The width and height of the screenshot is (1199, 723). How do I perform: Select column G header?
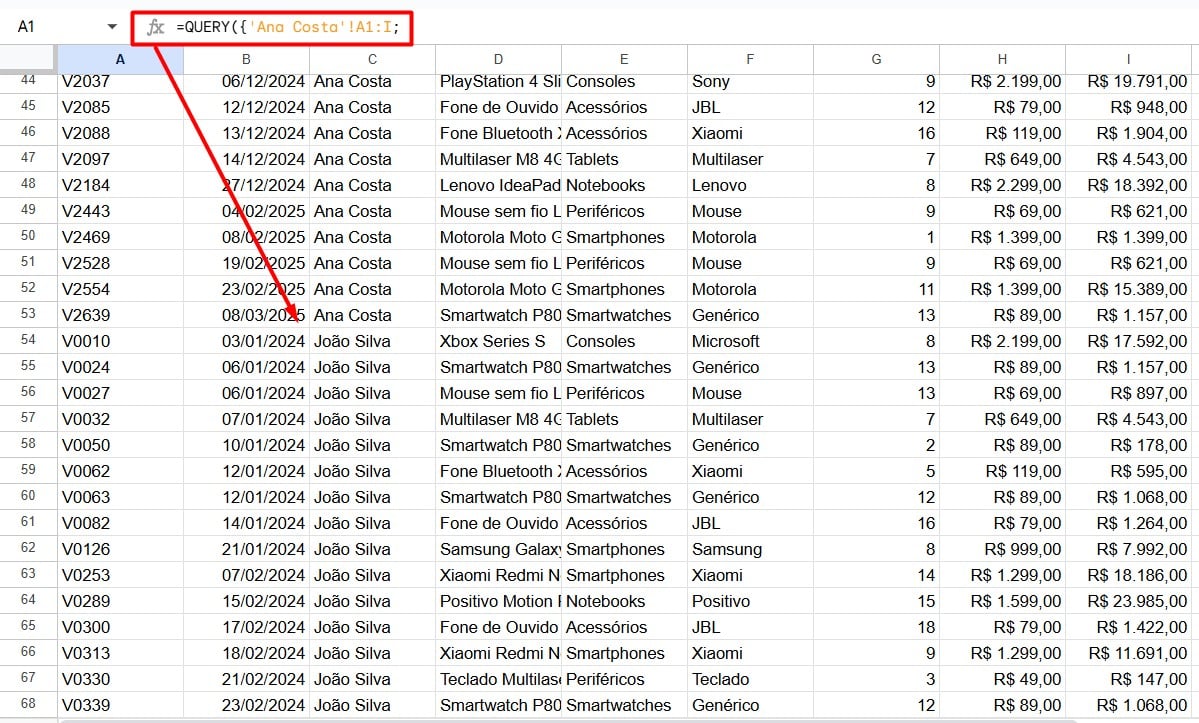click(x=876, y=59)
